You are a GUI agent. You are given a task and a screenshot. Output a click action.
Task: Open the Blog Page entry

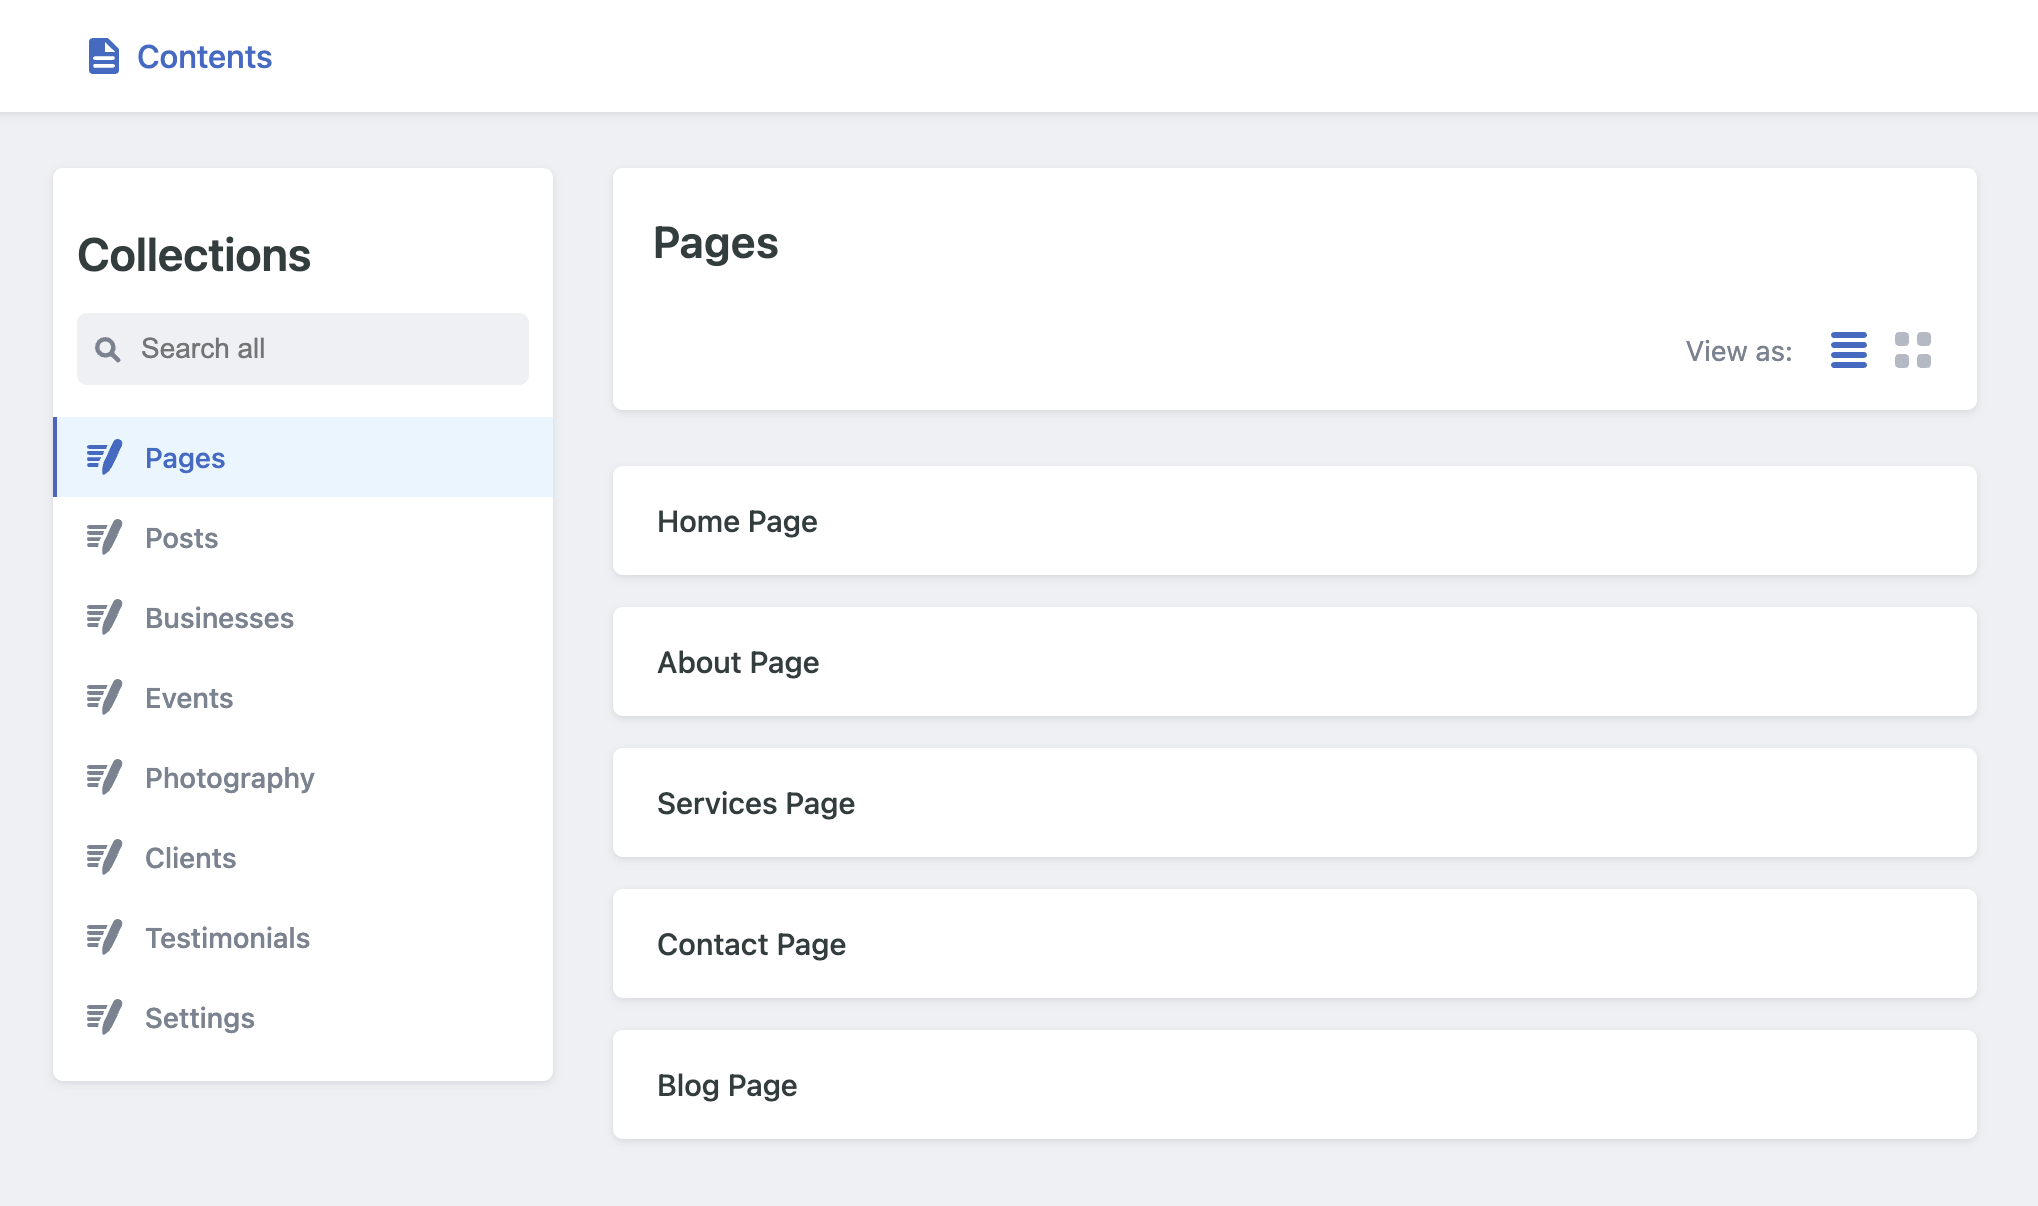click(x=1294, y=1084)
